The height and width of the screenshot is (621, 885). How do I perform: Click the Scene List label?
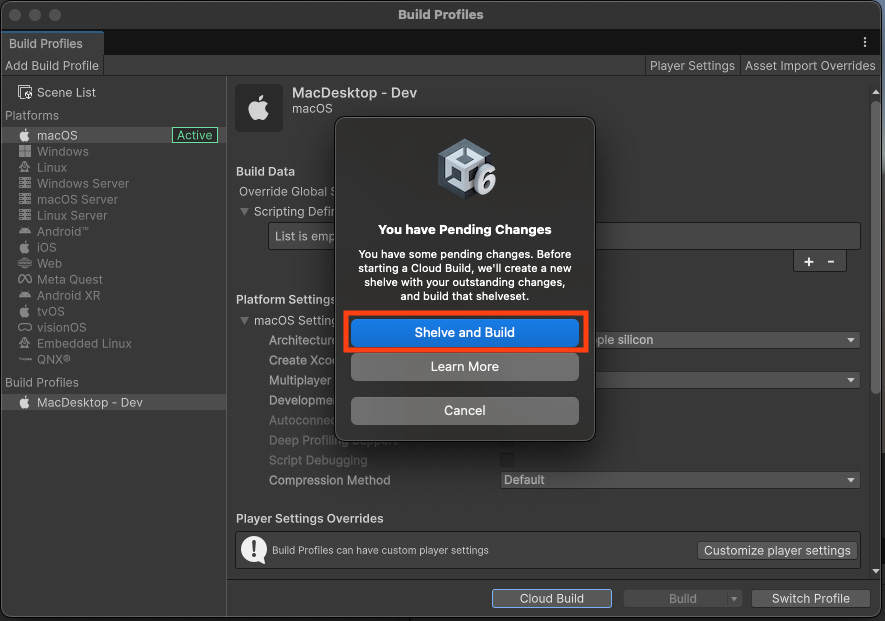(66, 93)
